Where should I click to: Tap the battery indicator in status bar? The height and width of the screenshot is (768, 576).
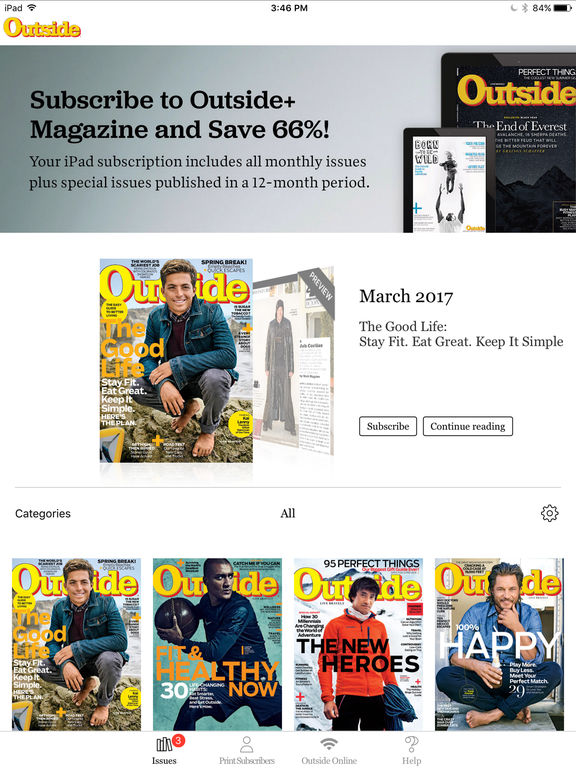pyautogui.click(x=563, y=8)
